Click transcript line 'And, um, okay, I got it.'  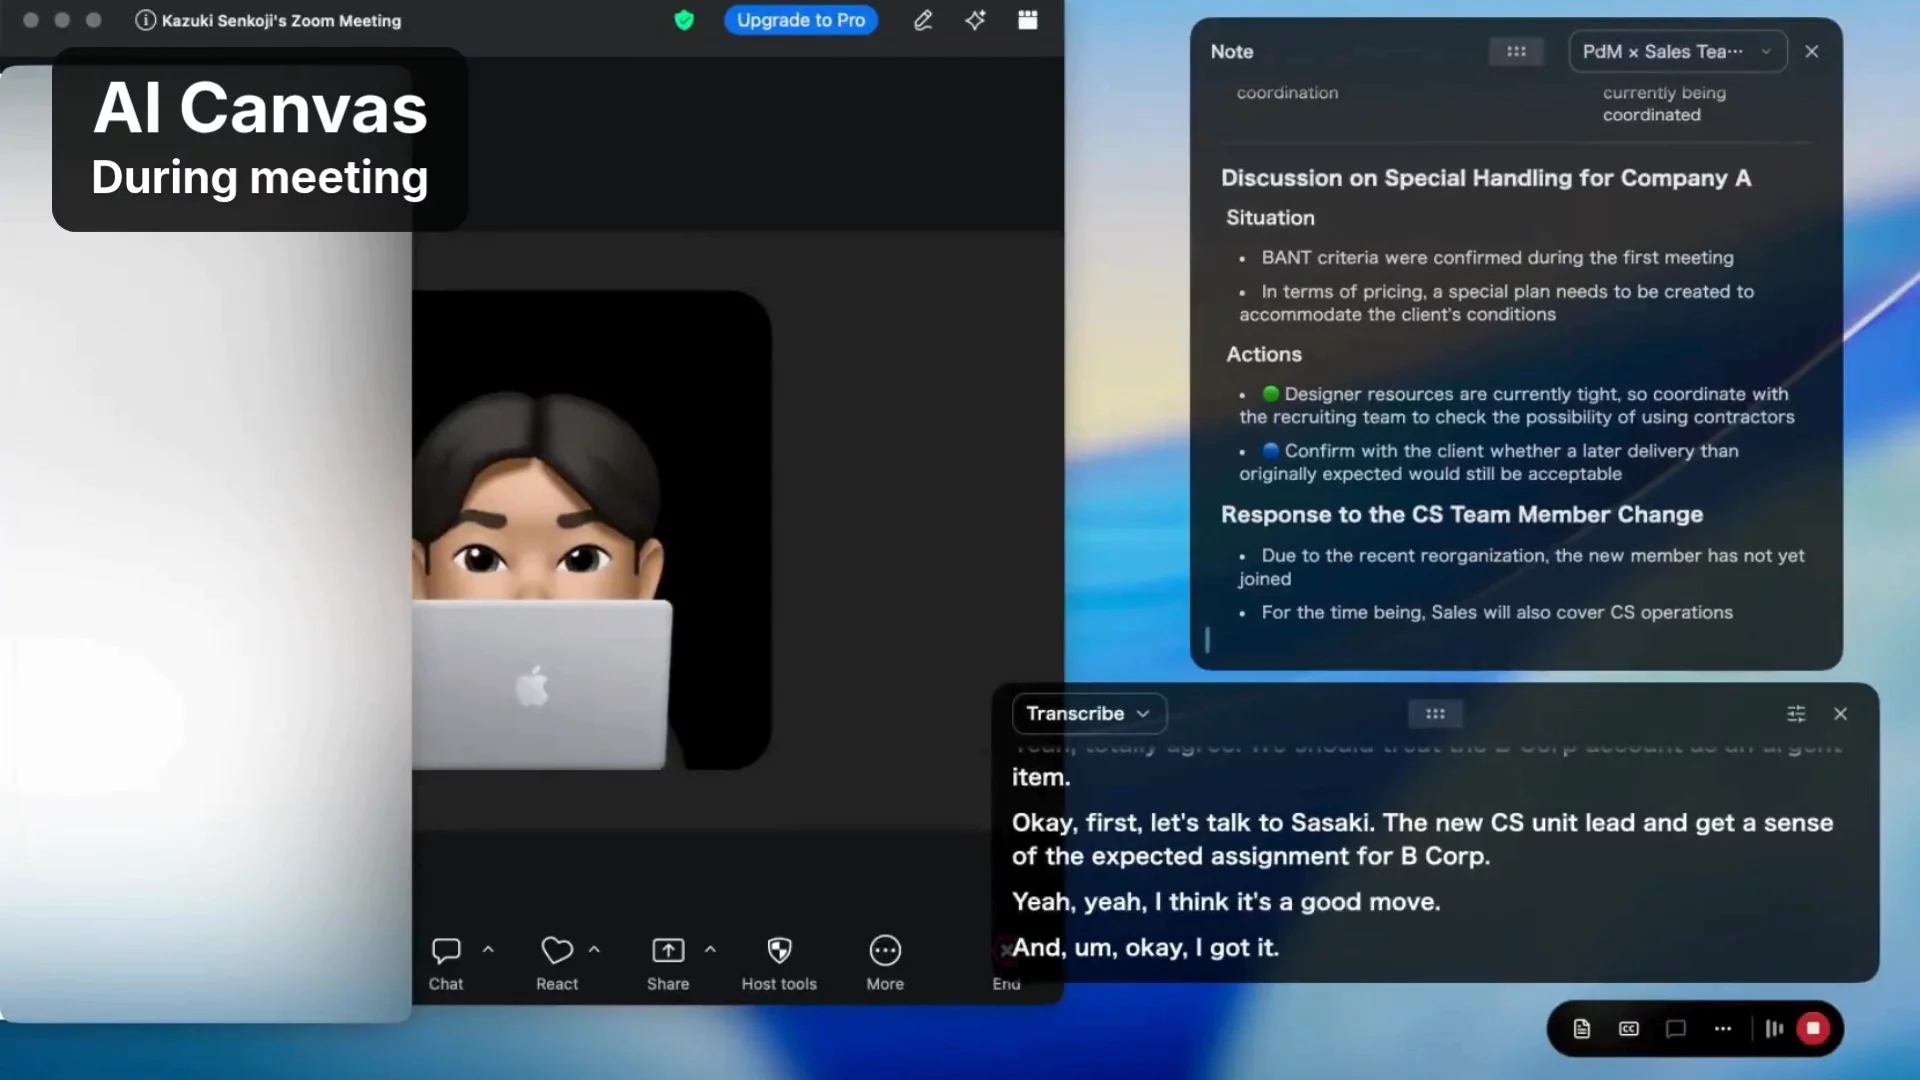click(1145, 947)
